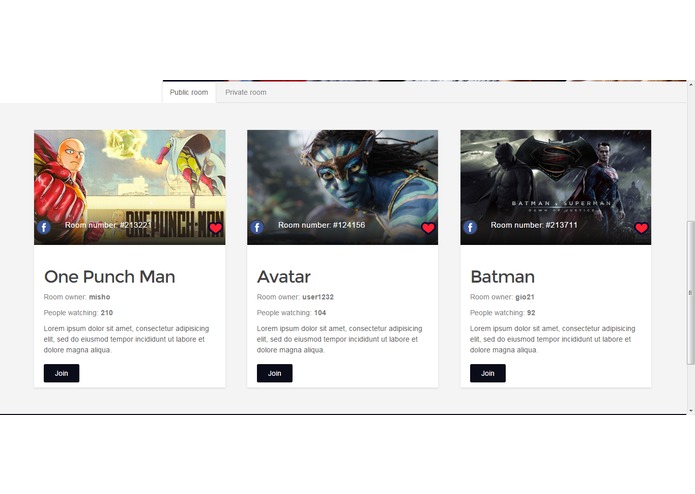The image size is (695, 494).
Task: Join the Avatar room
Action: point(275,373)
